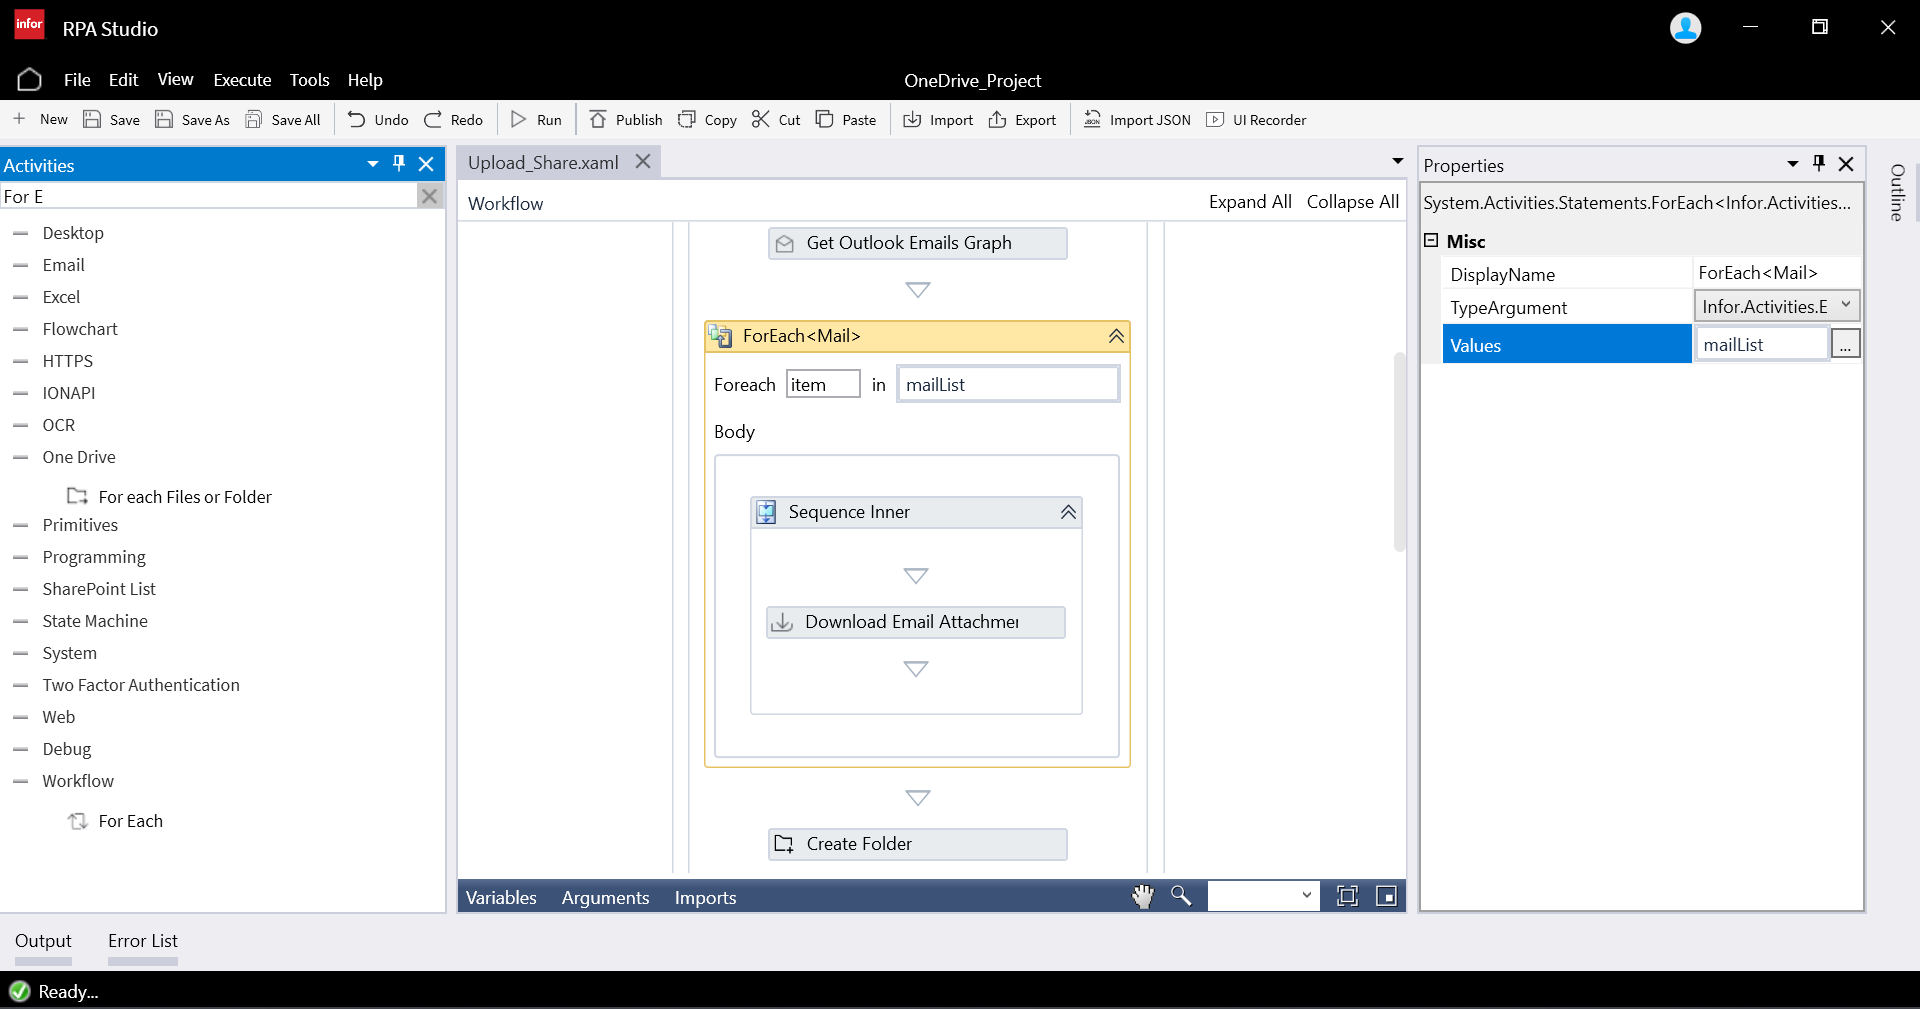Click the fit to screen icon
Viewport: 1920px width, 1009px height.
(1347, 897)
